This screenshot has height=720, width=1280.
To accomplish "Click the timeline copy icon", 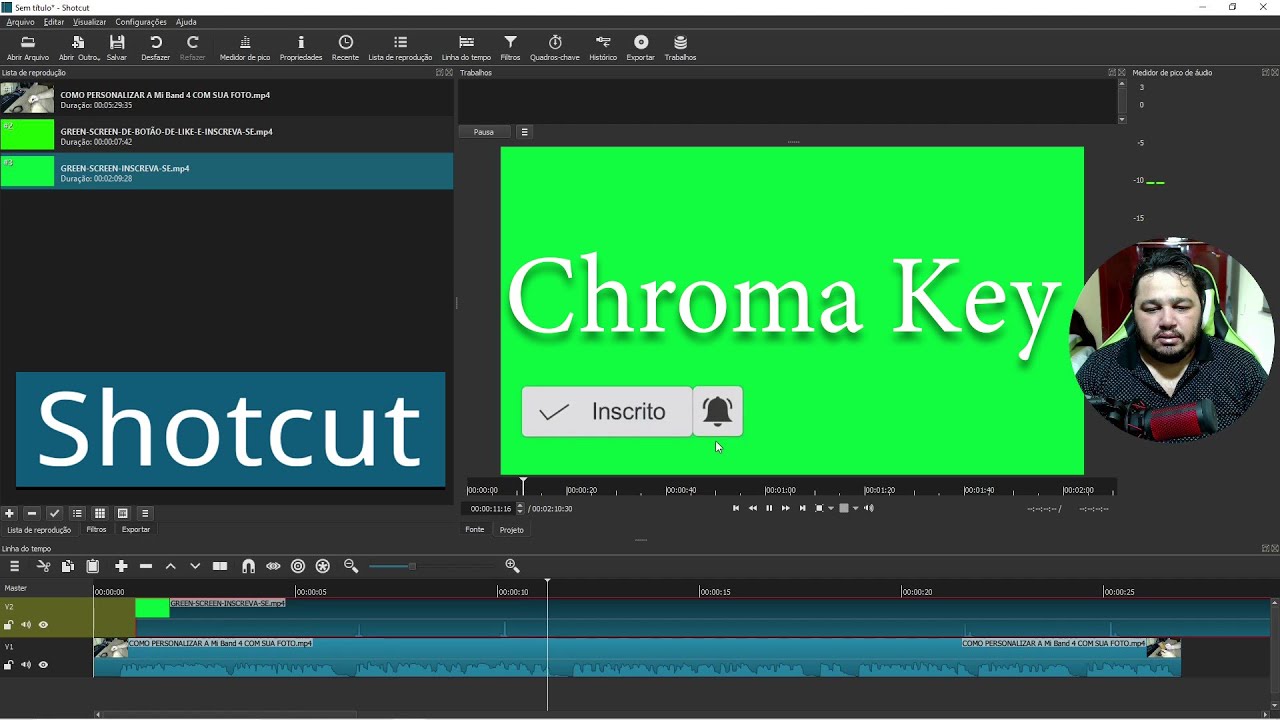I will [68, 566].
